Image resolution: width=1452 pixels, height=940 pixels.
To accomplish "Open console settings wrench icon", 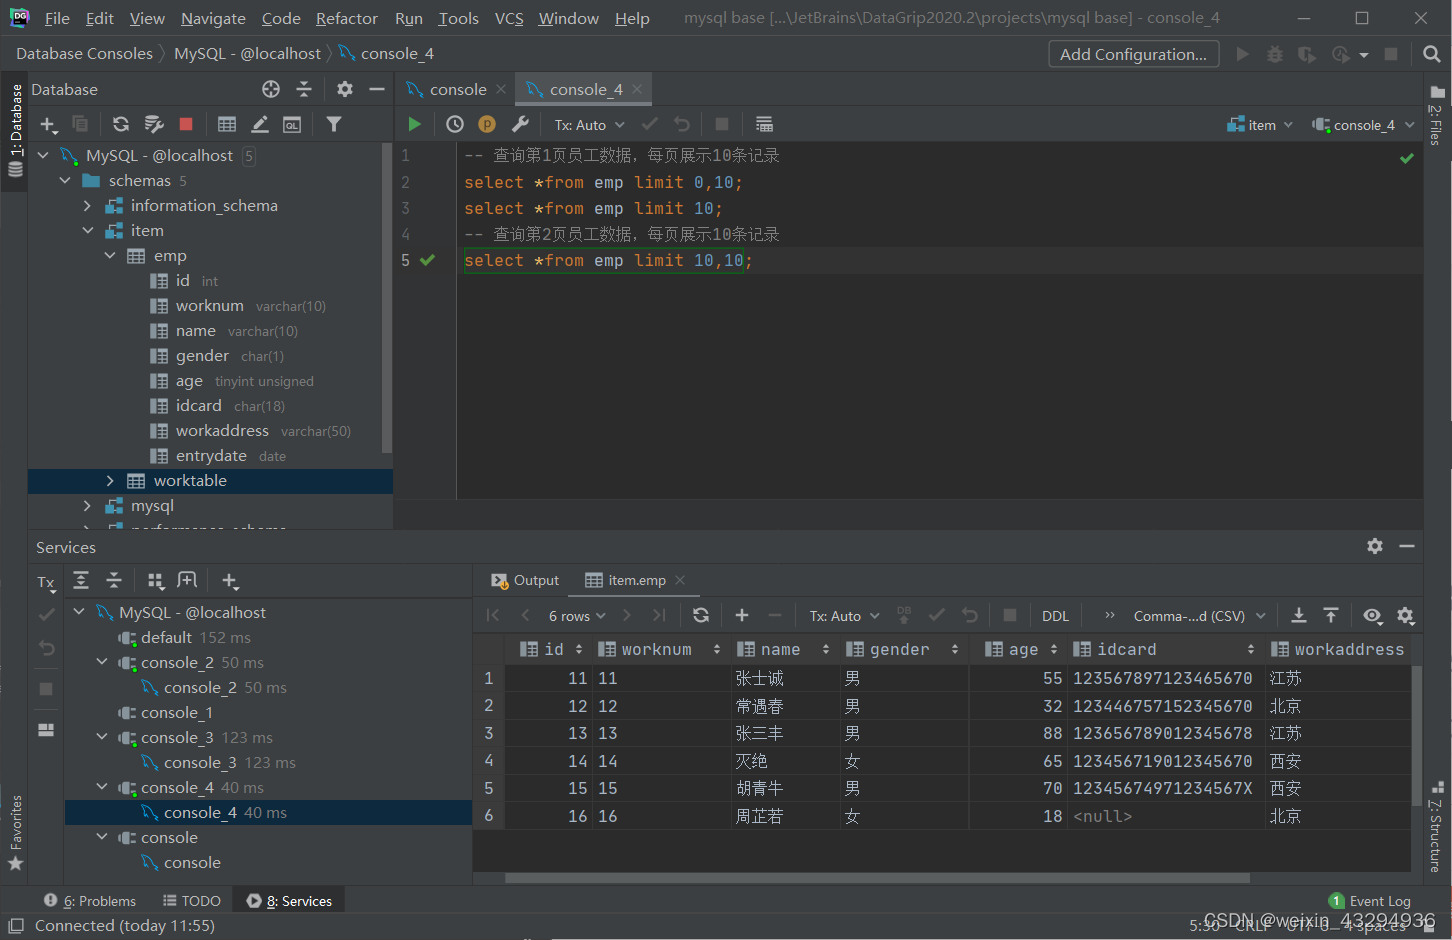I will (x=520, y=124).
